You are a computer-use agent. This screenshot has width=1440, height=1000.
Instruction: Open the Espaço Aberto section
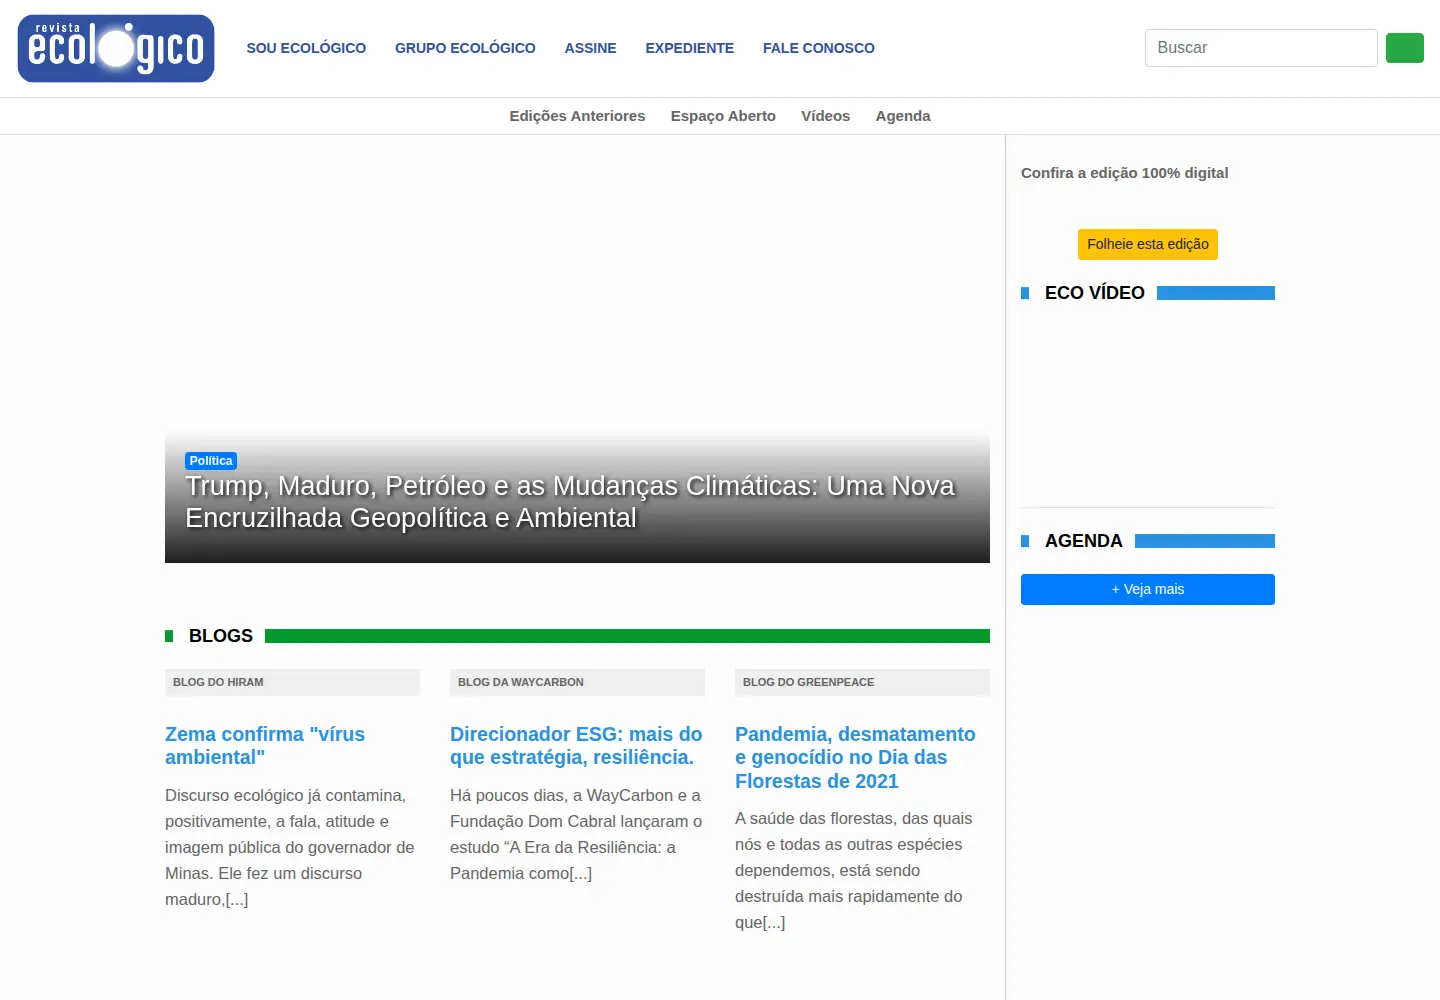click(723, 116)
